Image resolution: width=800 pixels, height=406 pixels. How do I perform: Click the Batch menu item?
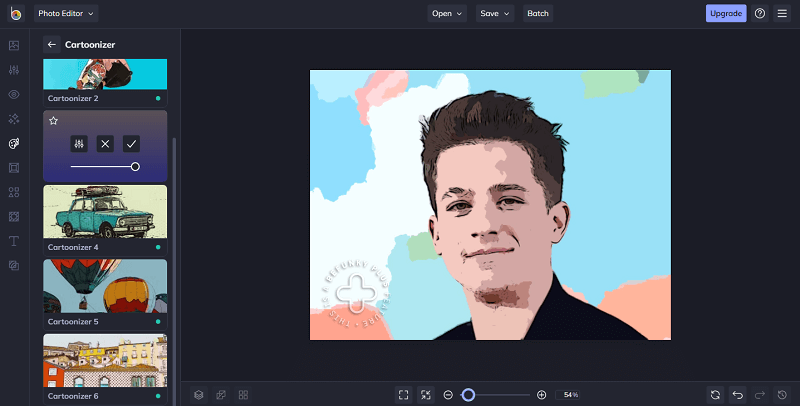point(538,14)
